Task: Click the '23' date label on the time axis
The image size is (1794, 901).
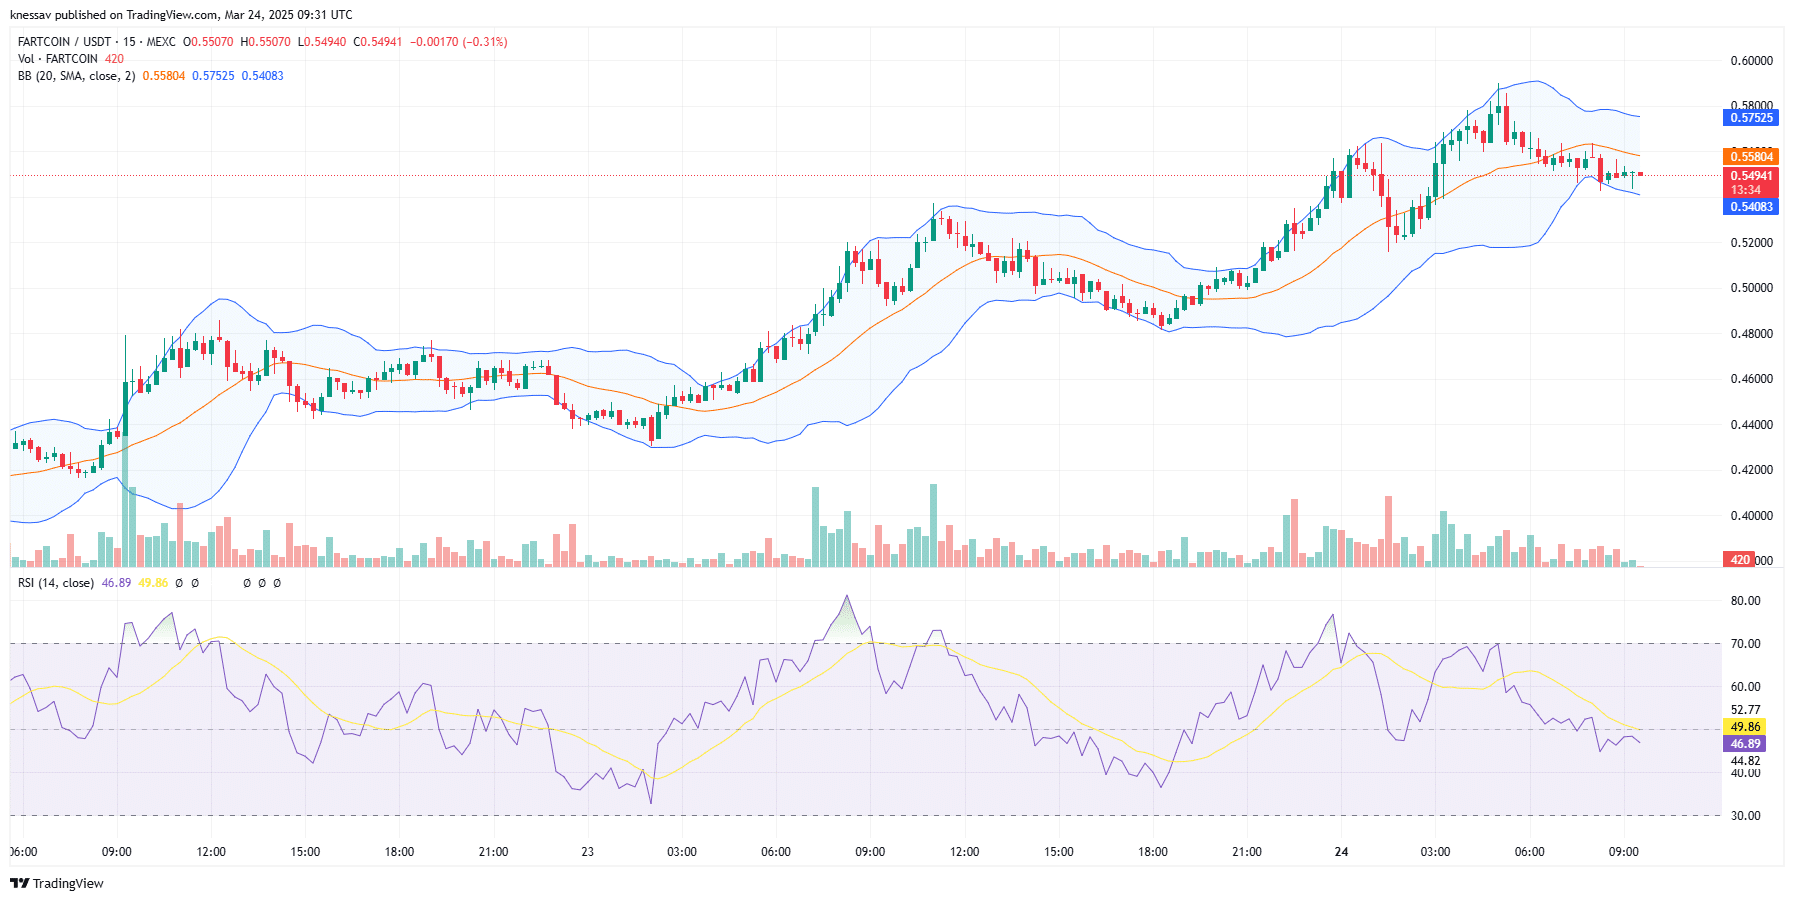Action: click(x=588, y=852)
